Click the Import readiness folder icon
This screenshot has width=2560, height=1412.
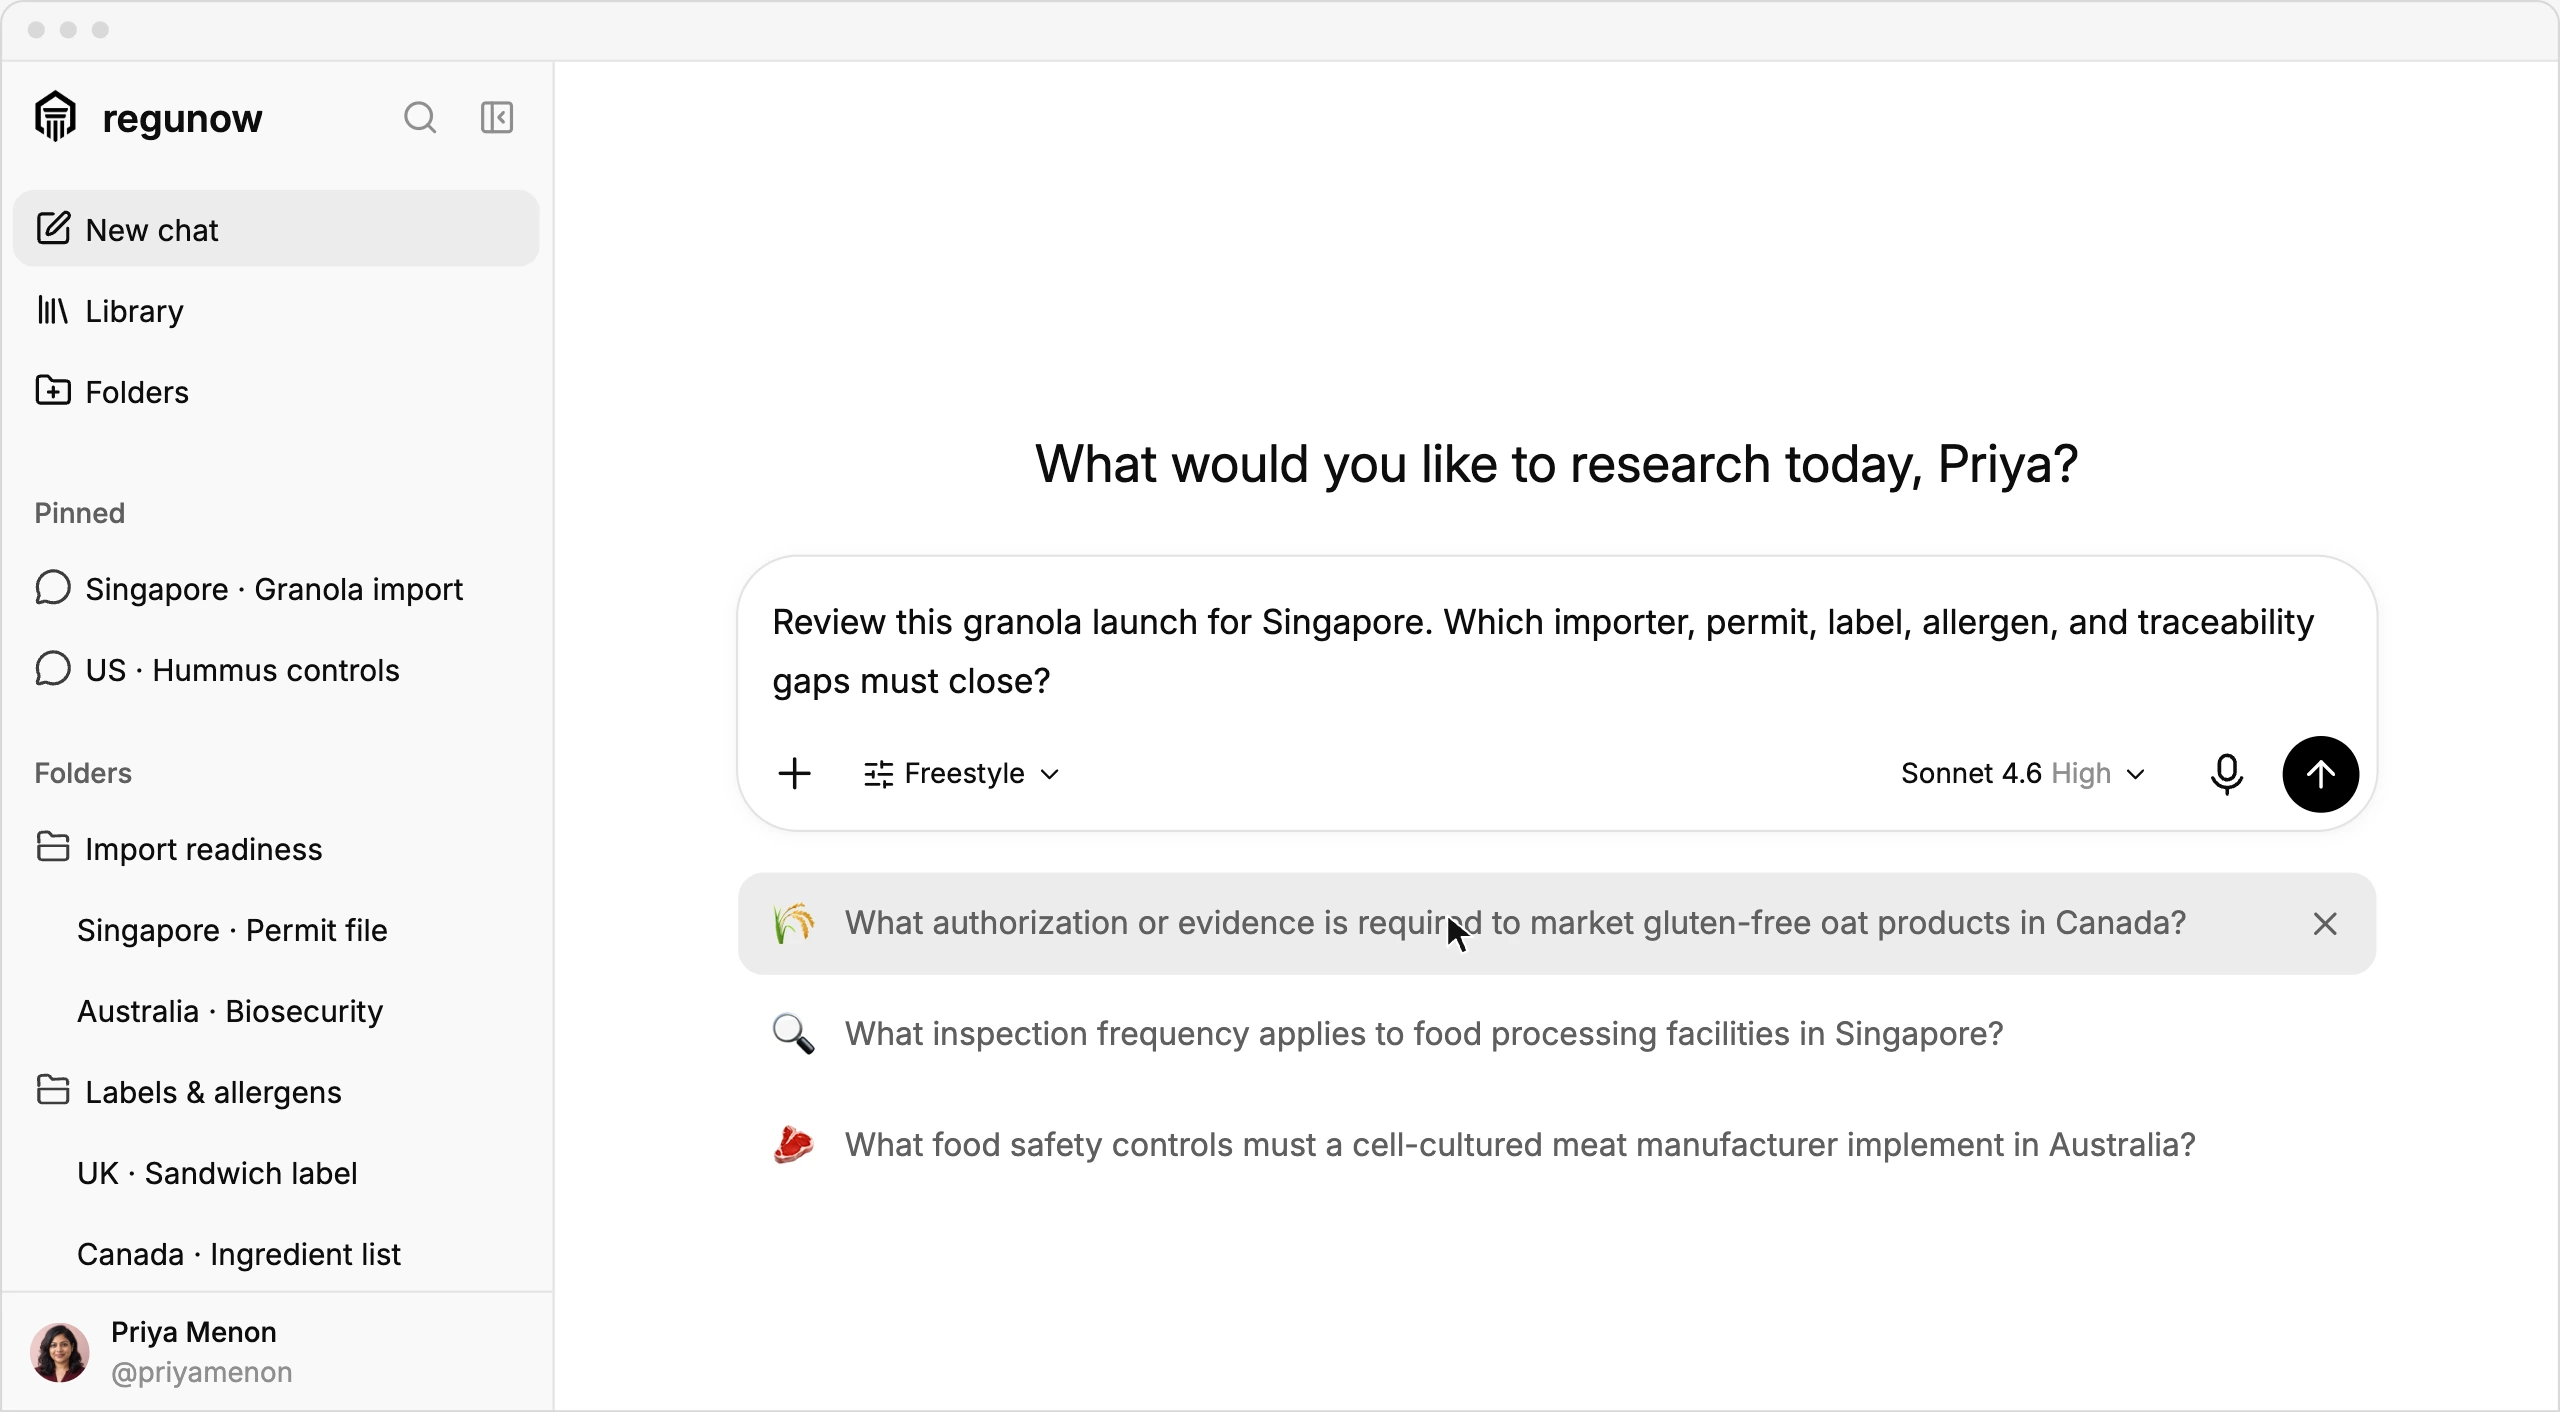point(53,847)
